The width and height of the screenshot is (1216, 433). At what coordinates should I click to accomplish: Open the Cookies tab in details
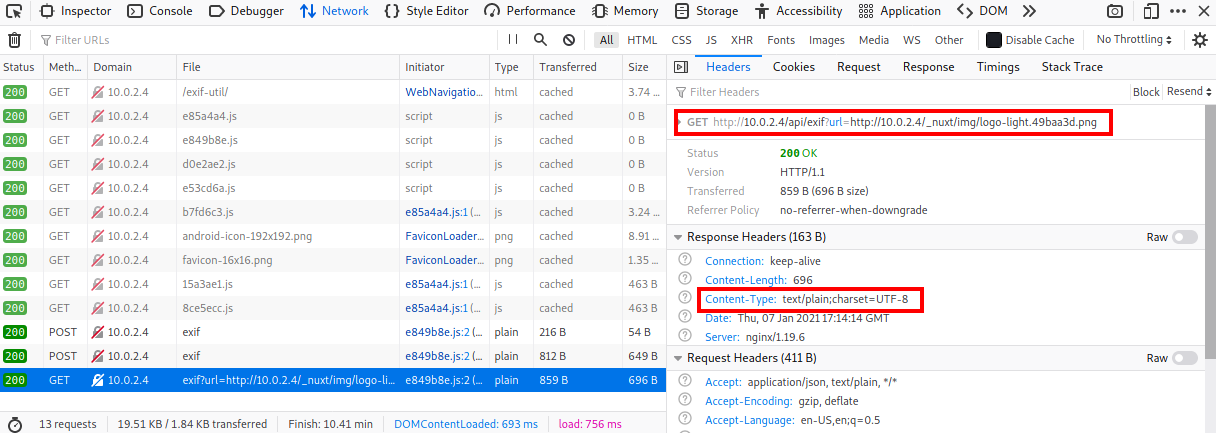point(794,67)
